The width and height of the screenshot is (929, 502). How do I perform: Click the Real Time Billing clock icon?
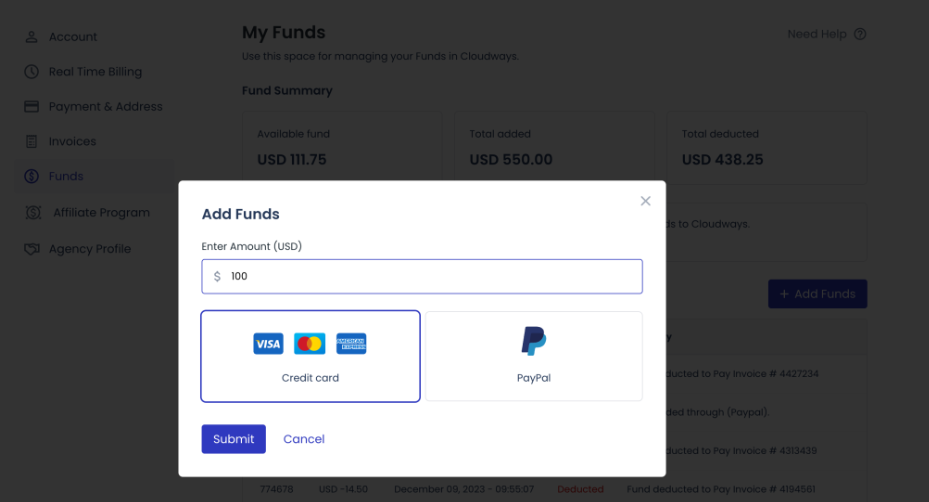31,72
